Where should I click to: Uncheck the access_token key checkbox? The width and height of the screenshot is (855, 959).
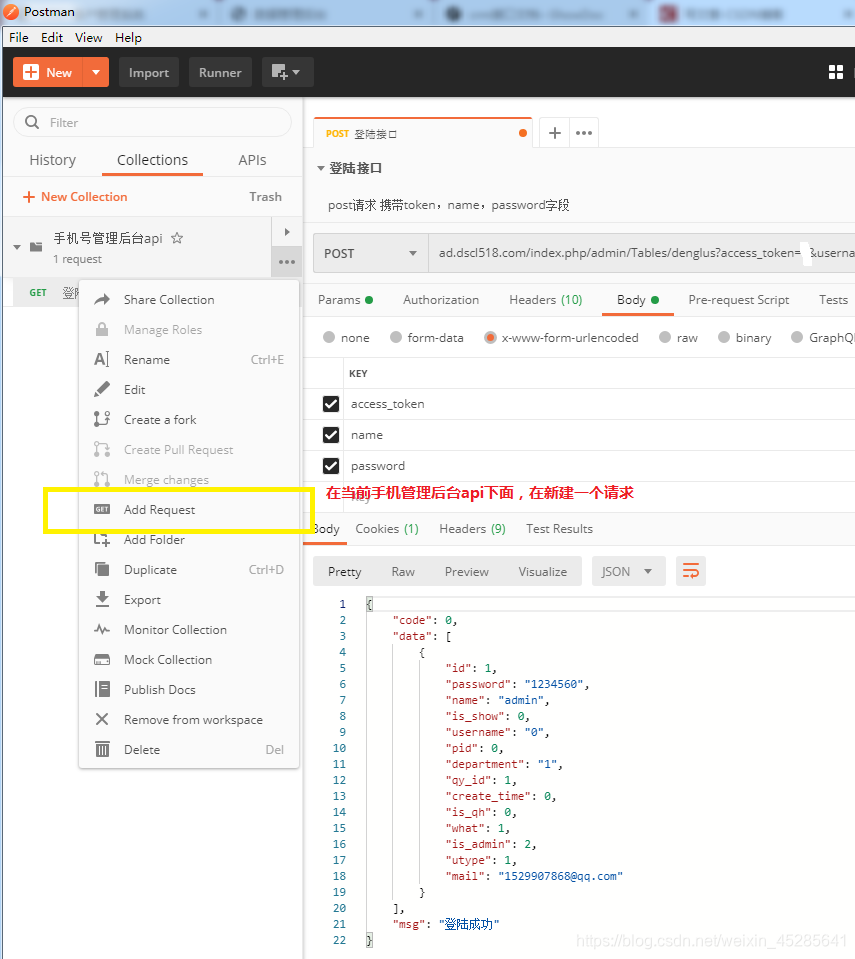pyautogui.click(x=331, y=404)
